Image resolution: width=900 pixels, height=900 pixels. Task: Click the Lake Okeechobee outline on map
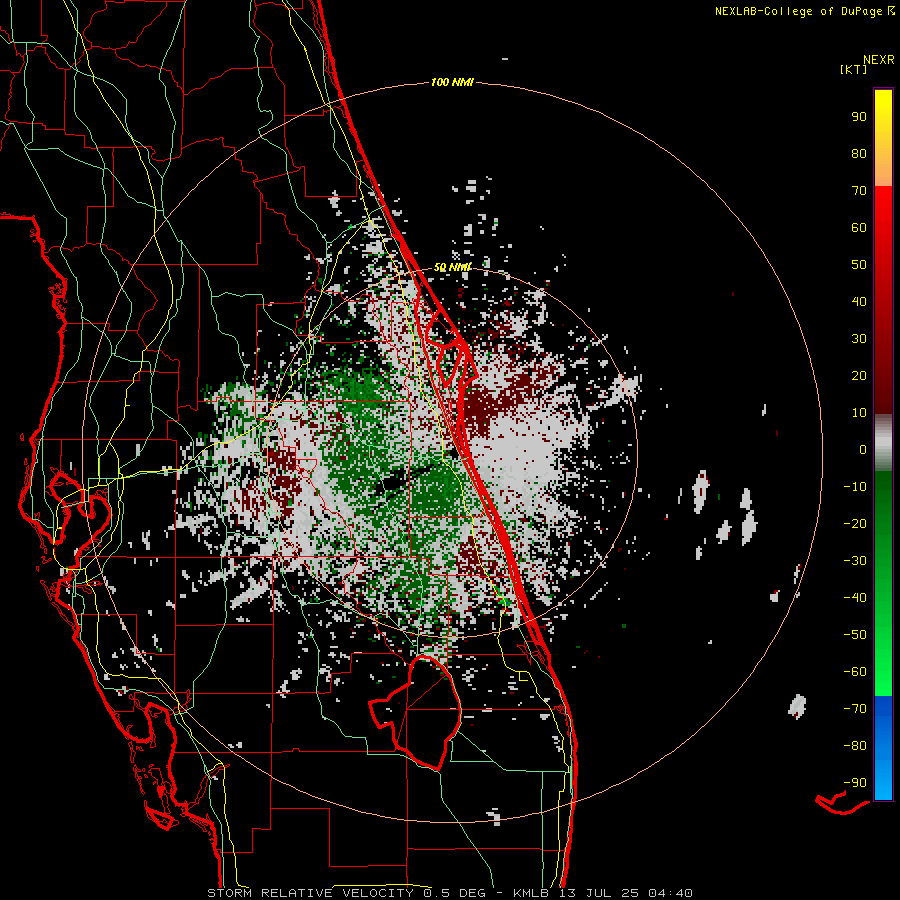(416, 712)
